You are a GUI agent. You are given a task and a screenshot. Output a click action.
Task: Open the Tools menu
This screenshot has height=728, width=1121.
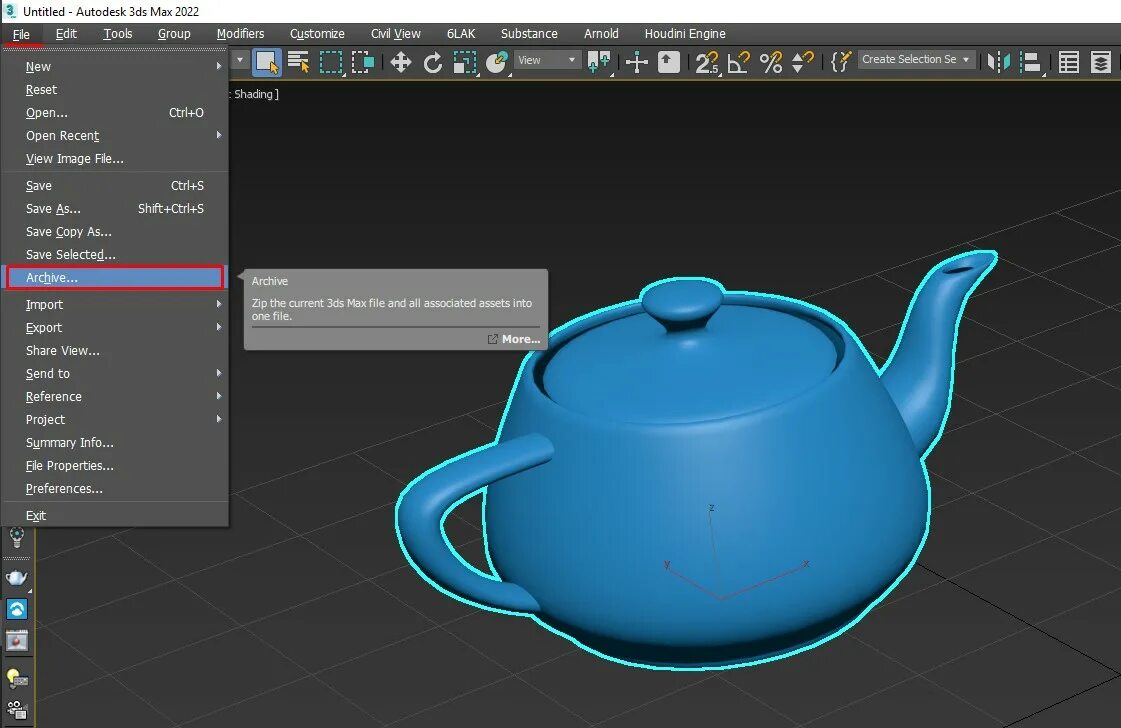117,34
